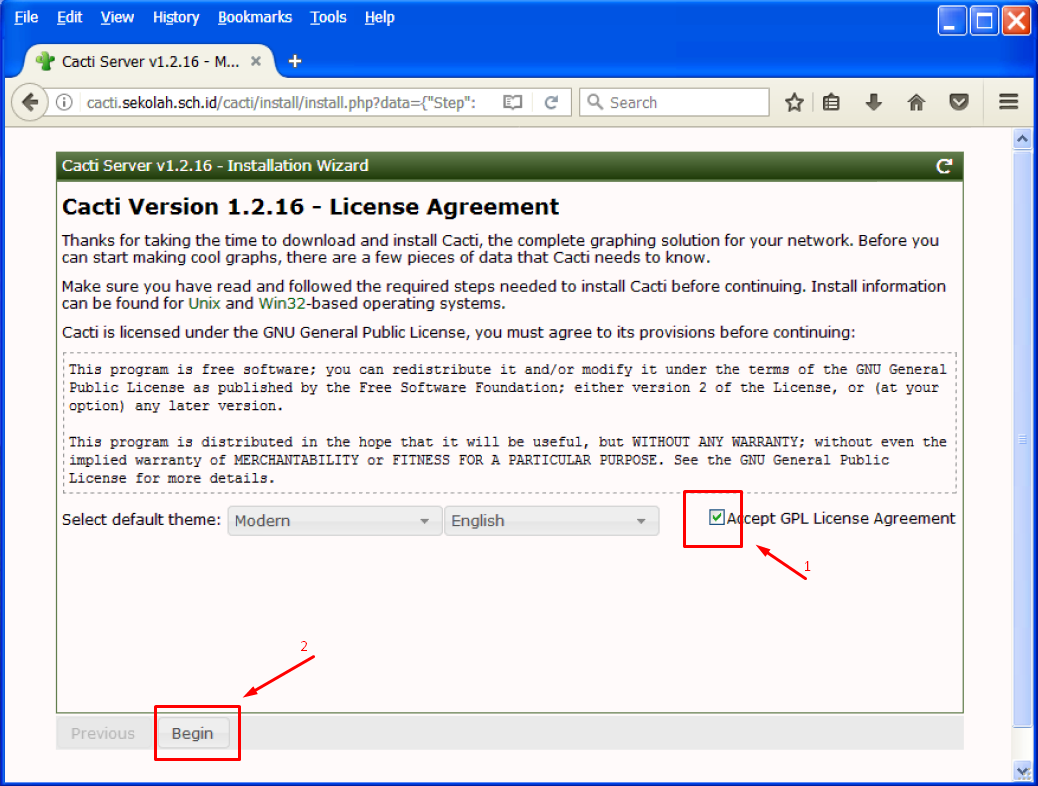This screenshot has height=786, width=1038.
Task: Open the Pocket icon in toolbar
Action: [959, 102]
